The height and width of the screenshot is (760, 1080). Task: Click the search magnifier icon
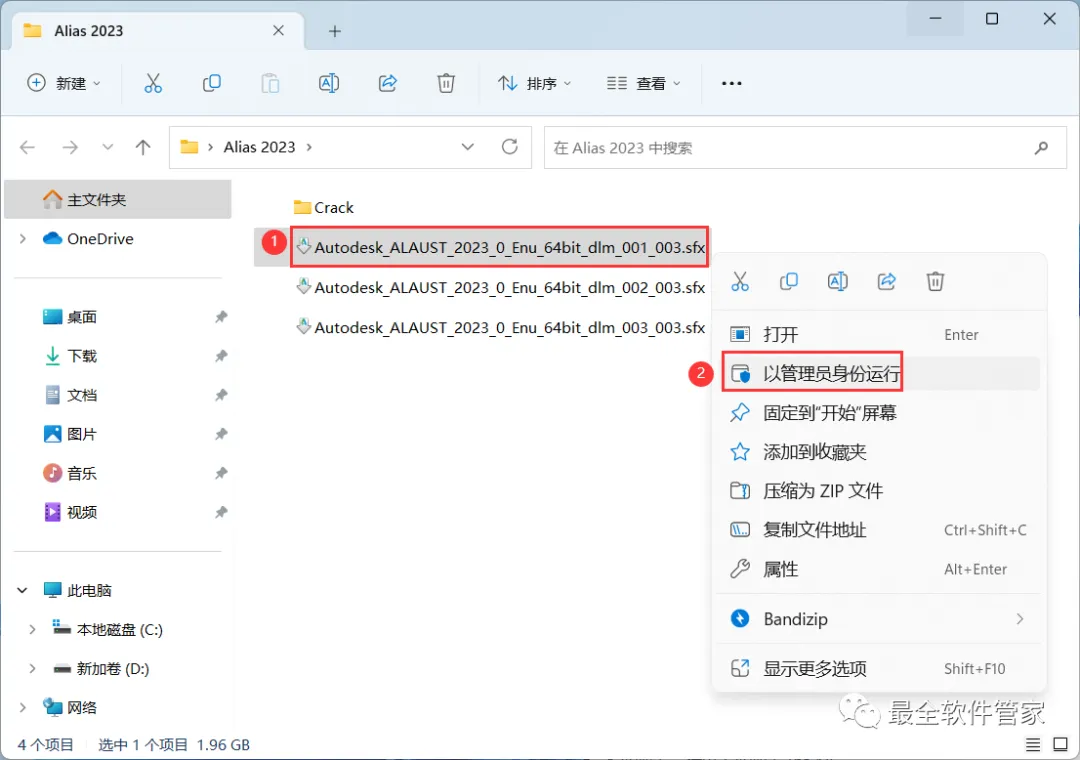[1041, 147]
